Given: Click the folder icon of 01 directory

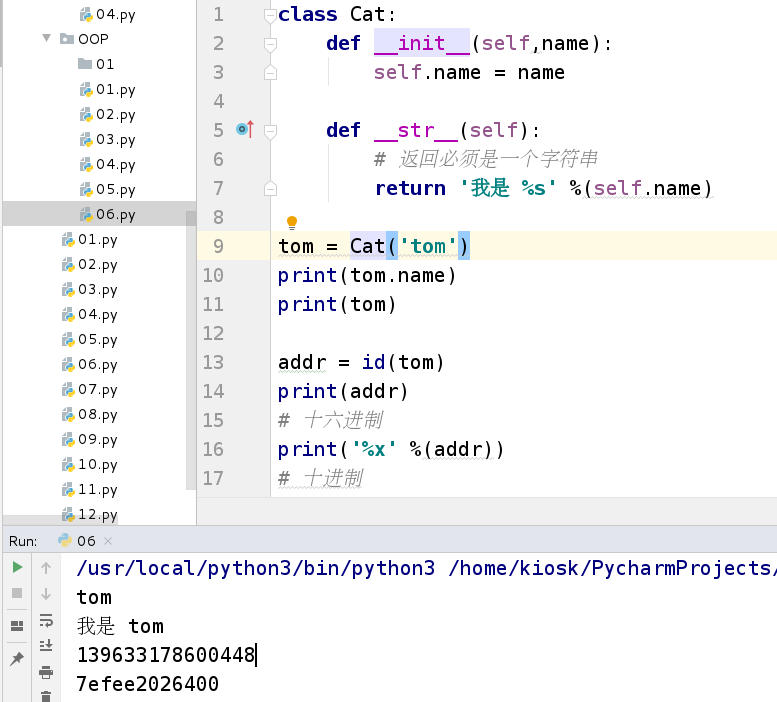Looking at the screenshot, I should 85,63.
